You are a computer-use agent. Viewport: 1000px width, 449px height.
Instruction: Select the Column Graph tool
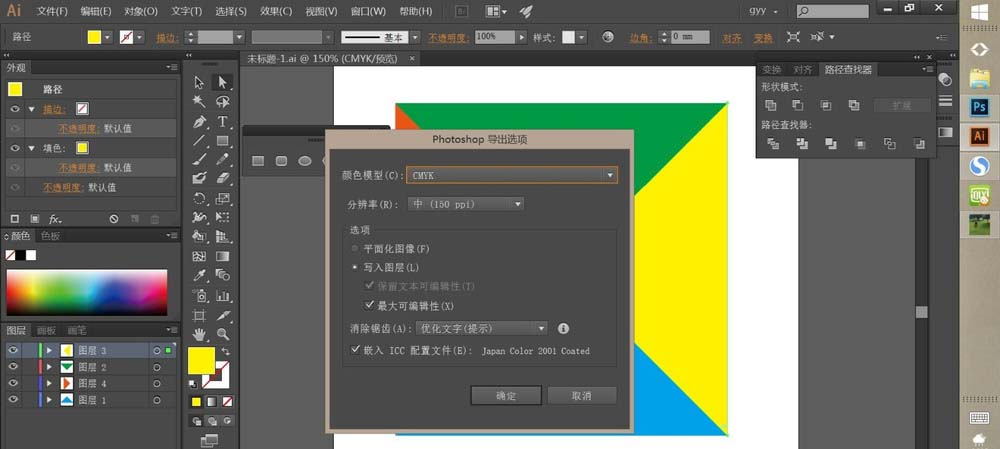coord(223,295)
